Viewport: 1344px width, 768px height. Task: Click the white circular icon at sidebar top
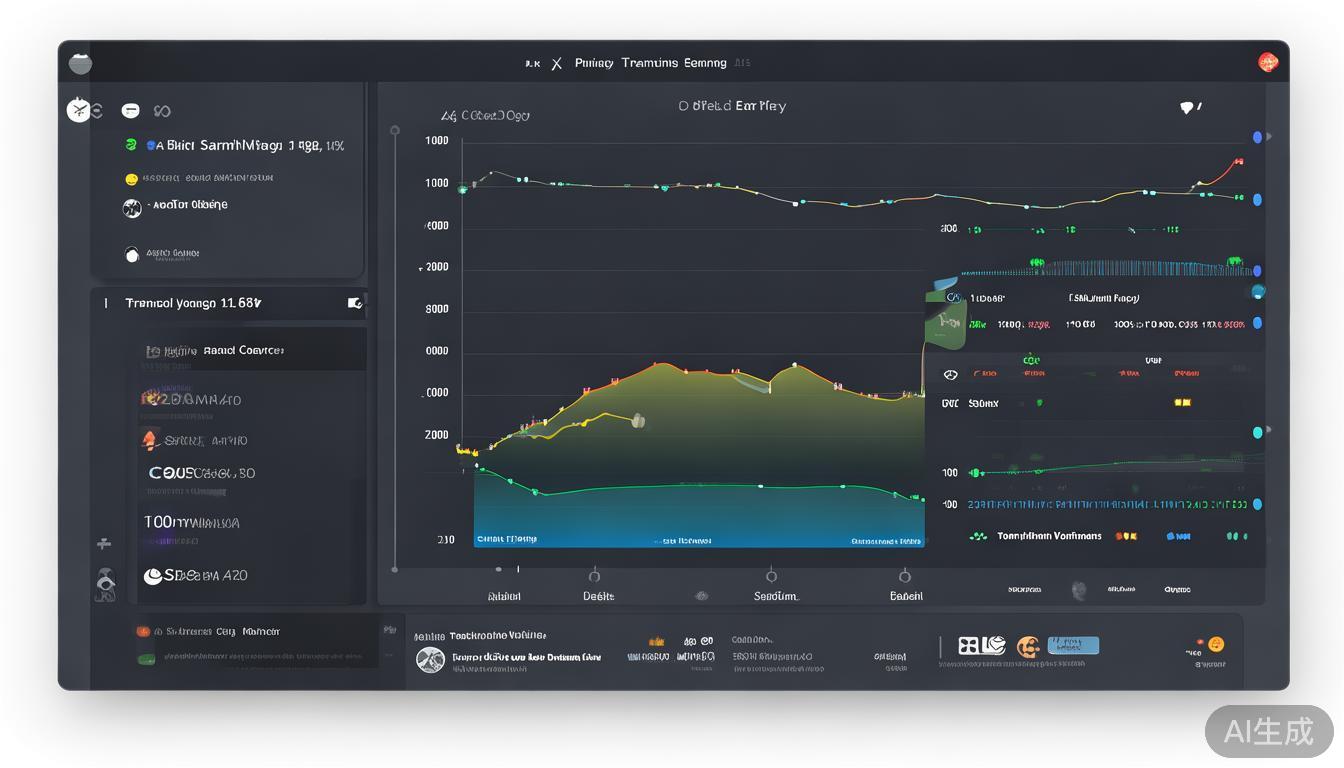(78, 110)
